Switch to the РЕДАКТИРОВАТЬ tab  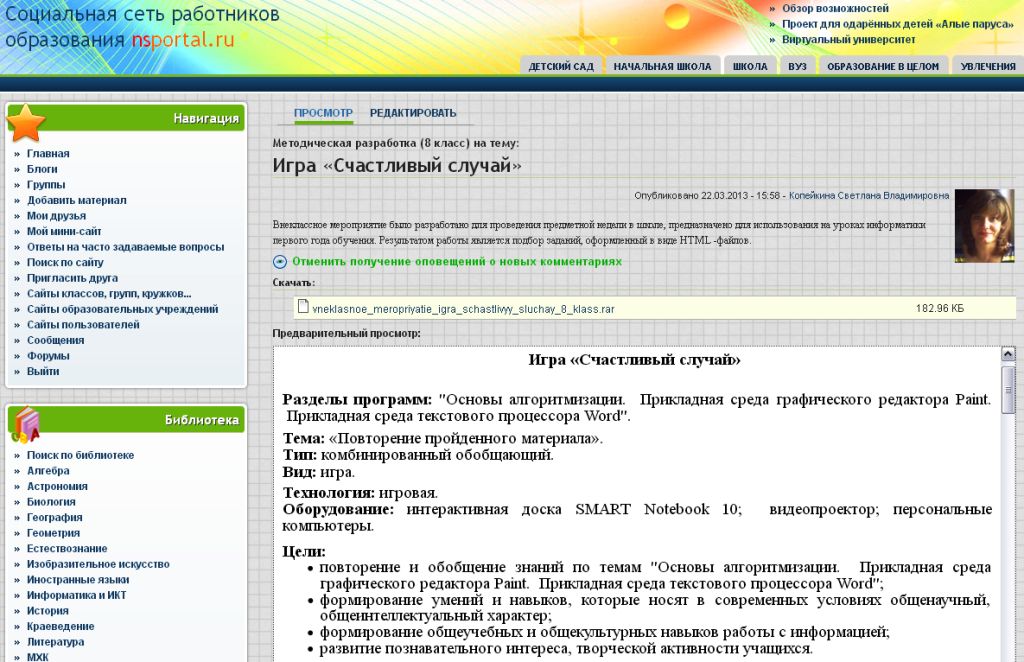point(413,113)
